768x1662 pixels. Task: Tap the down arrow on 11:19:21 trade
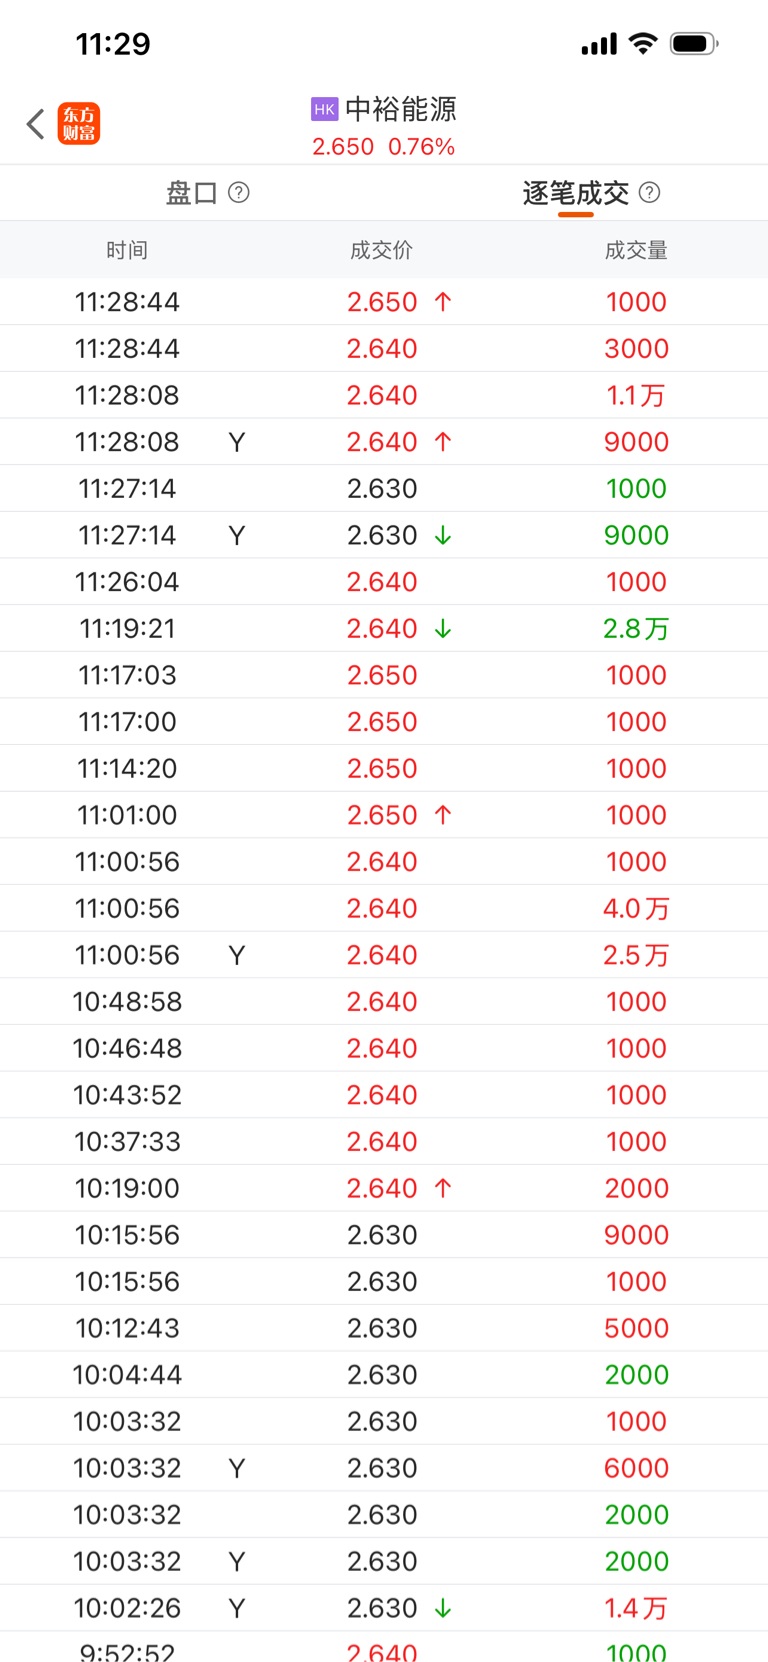tap(443, 629)
